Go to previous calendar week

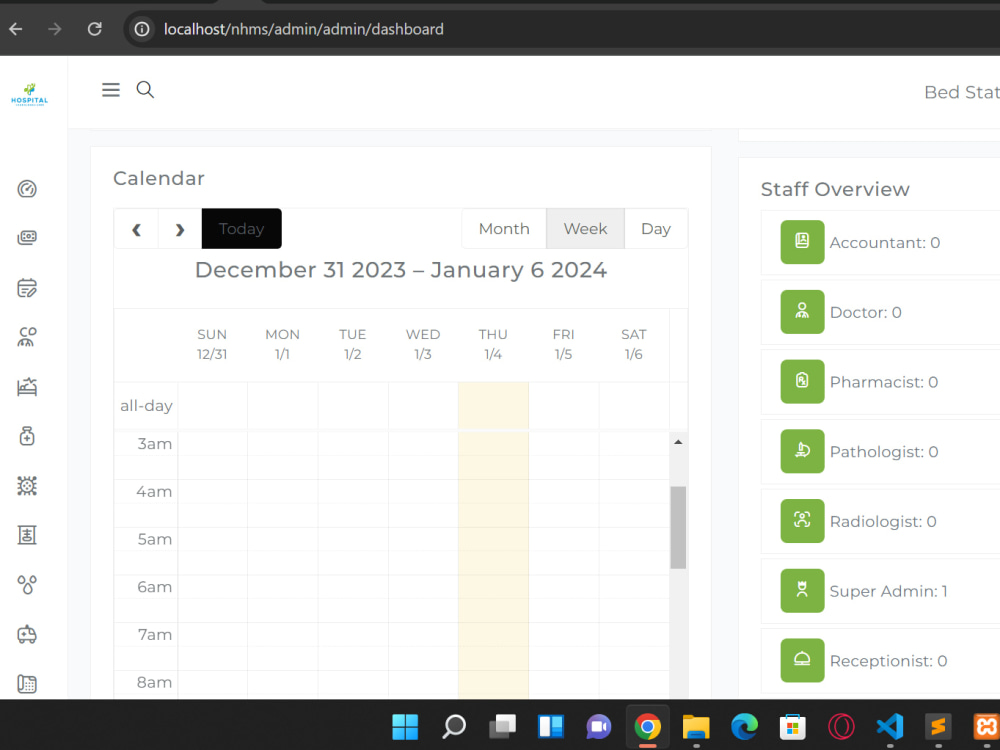point(136,229)
